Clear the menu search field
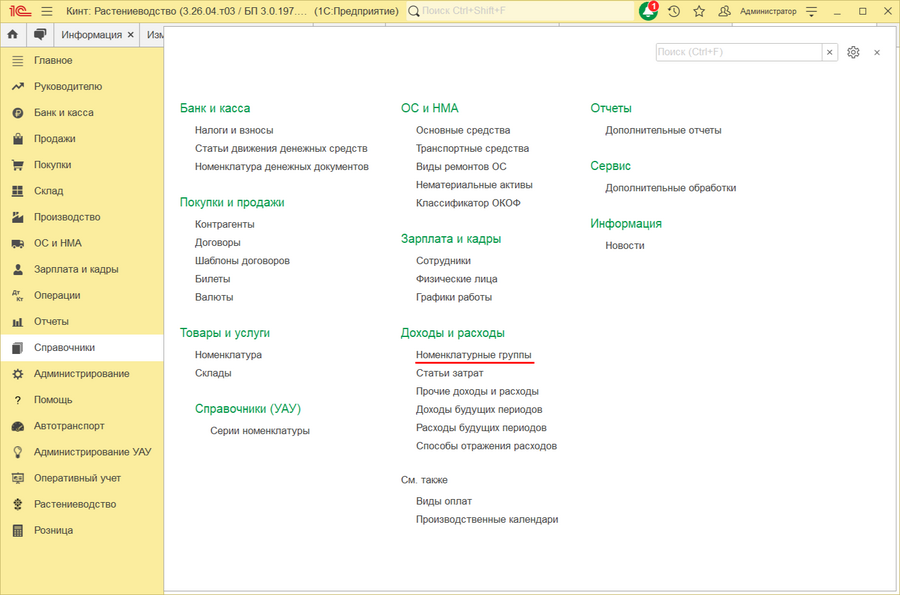 [829, 52]
